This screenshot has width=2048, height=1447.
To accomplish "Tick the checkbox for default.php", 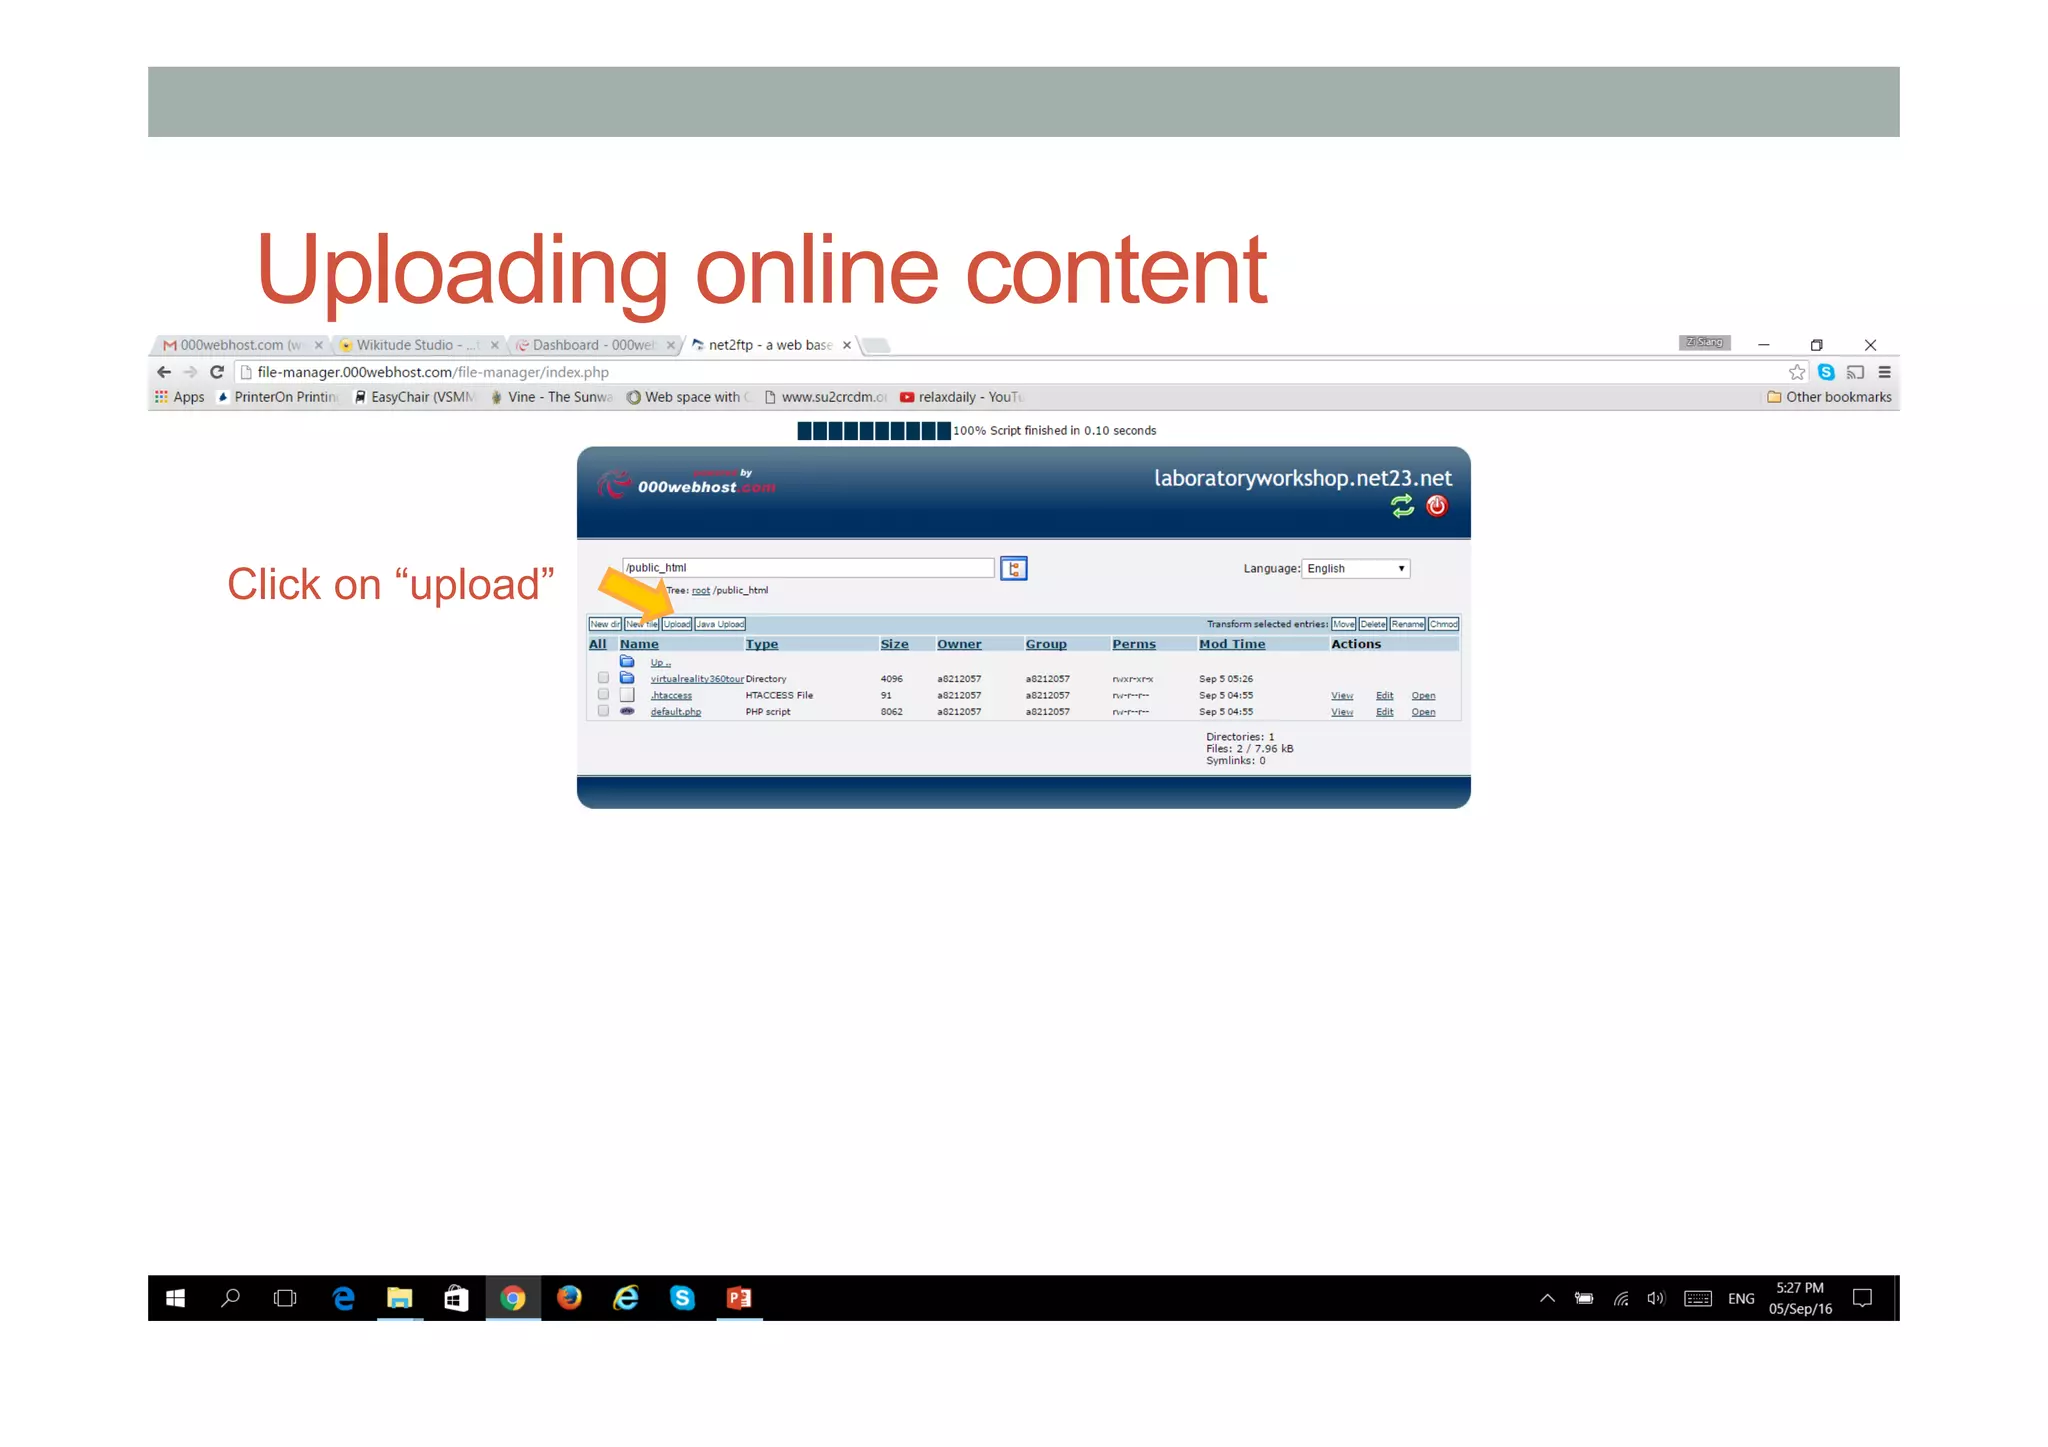I will [603, 711].
